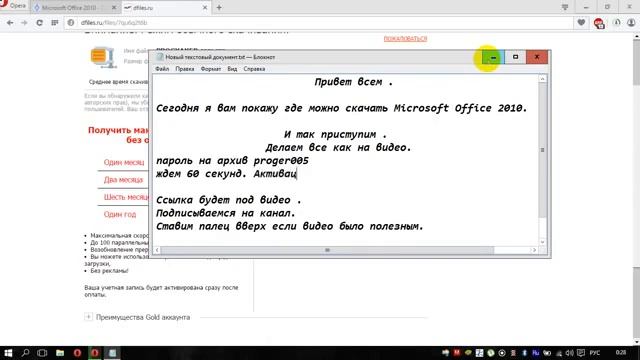The width and height of the screenshot is (640, 360).
Task: Open the first Opera taskbar icon
Action: point(77,353)
